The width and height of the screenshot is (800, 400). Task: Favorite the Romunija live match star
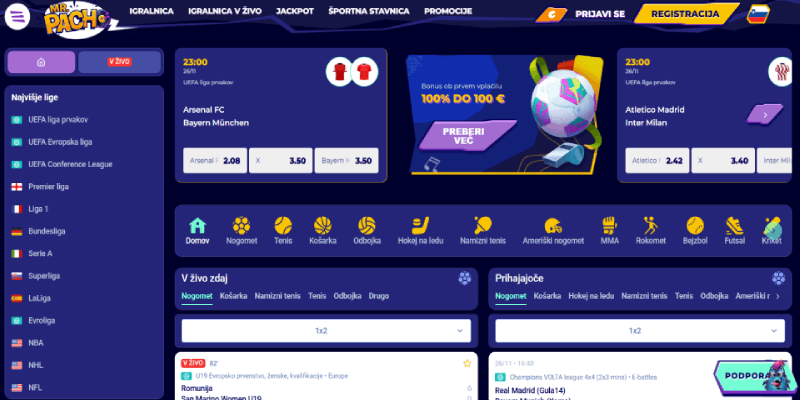click(x=467, y=364)
